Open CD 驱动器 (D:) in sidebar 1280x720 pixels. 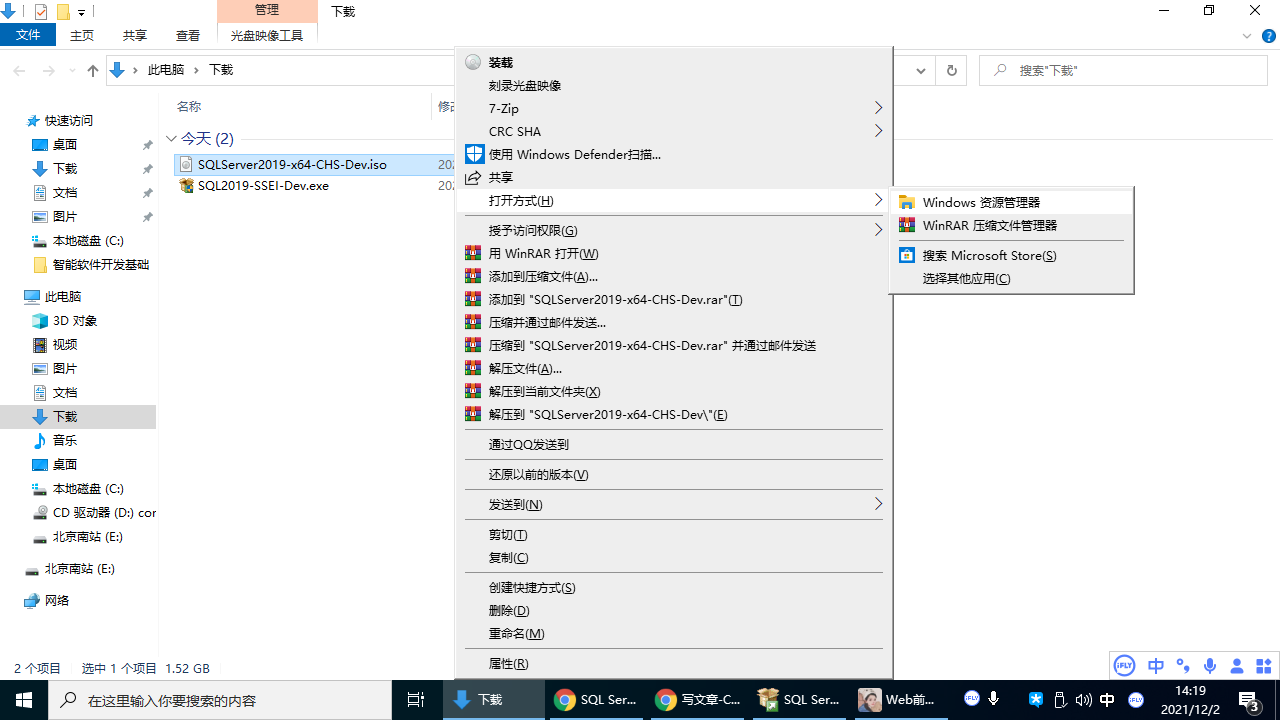(x=104, y=512)
